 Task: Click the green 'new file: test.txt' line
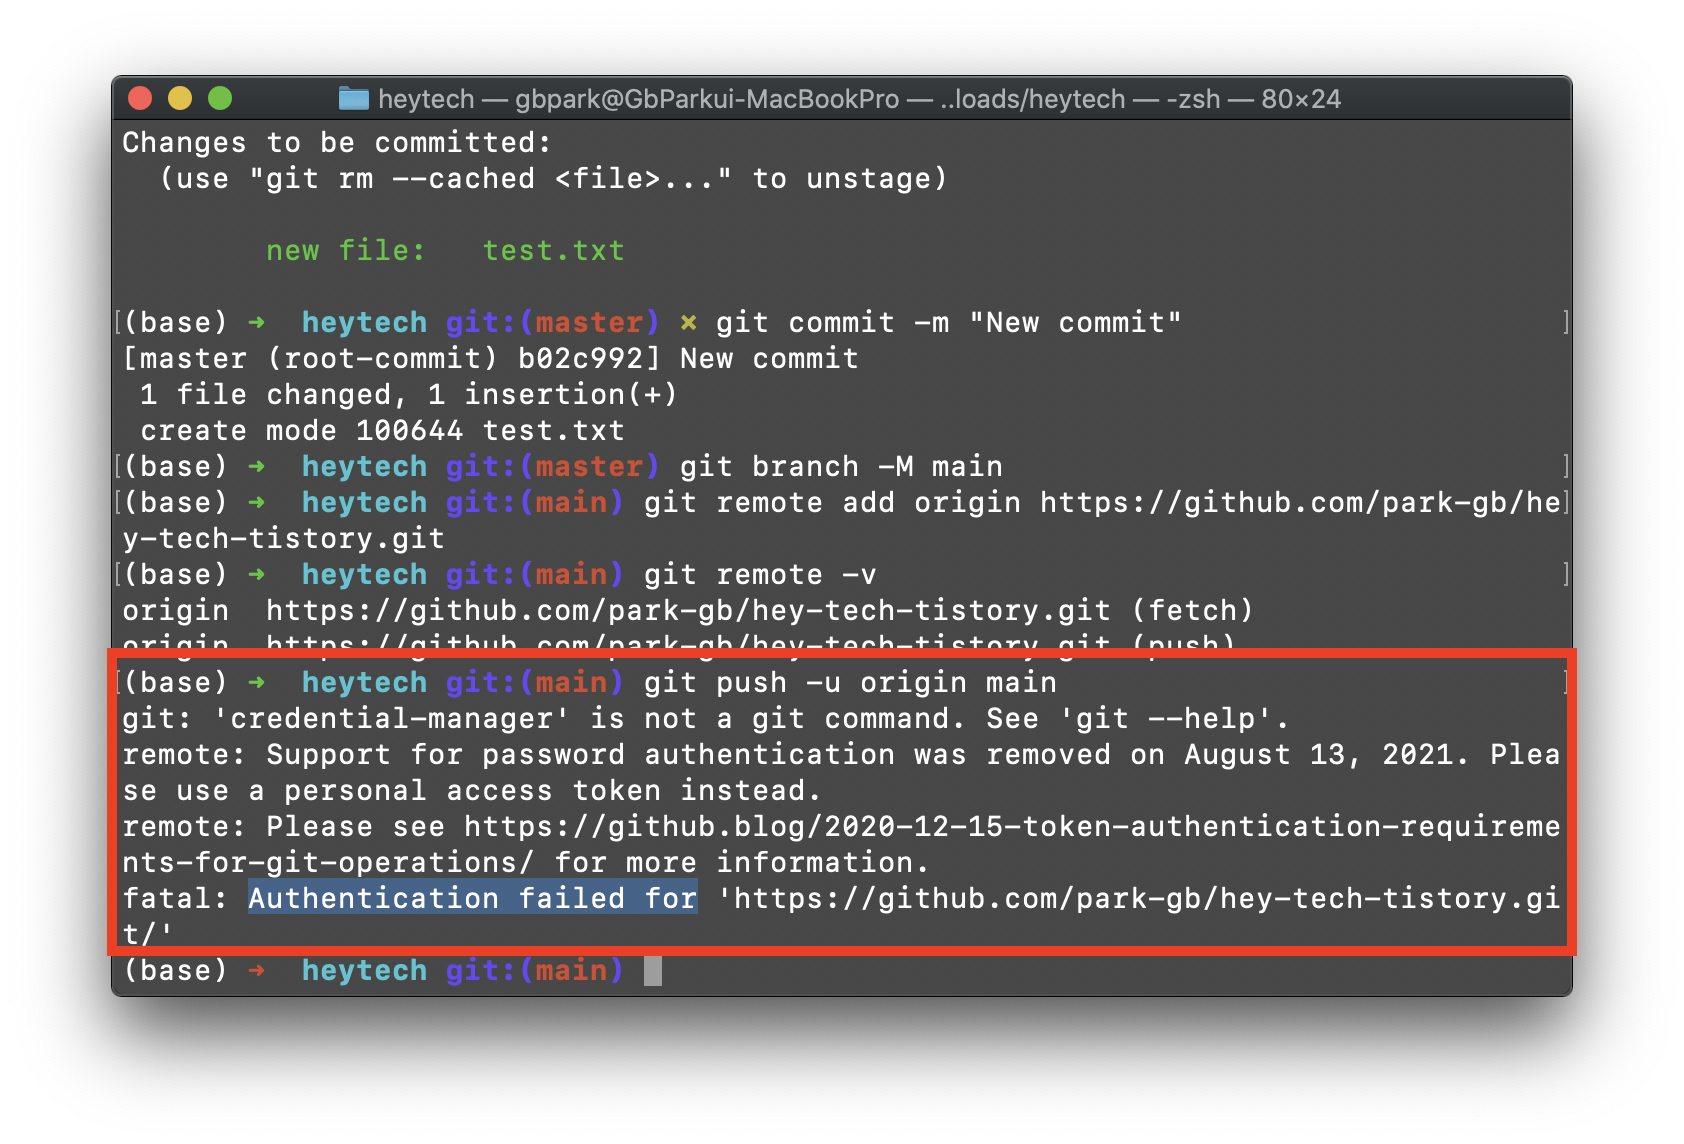[445, 251]
